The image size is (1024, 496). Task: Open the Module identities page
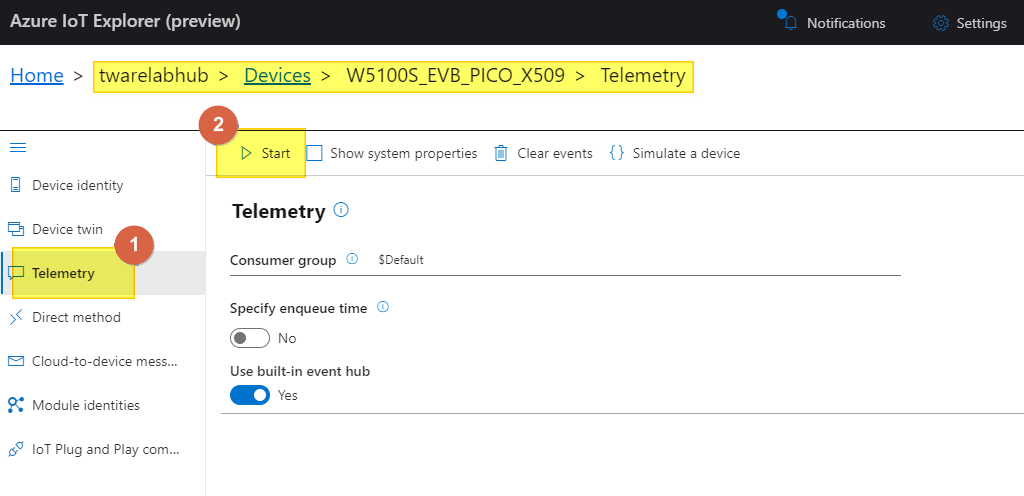[x=103, y=405]
